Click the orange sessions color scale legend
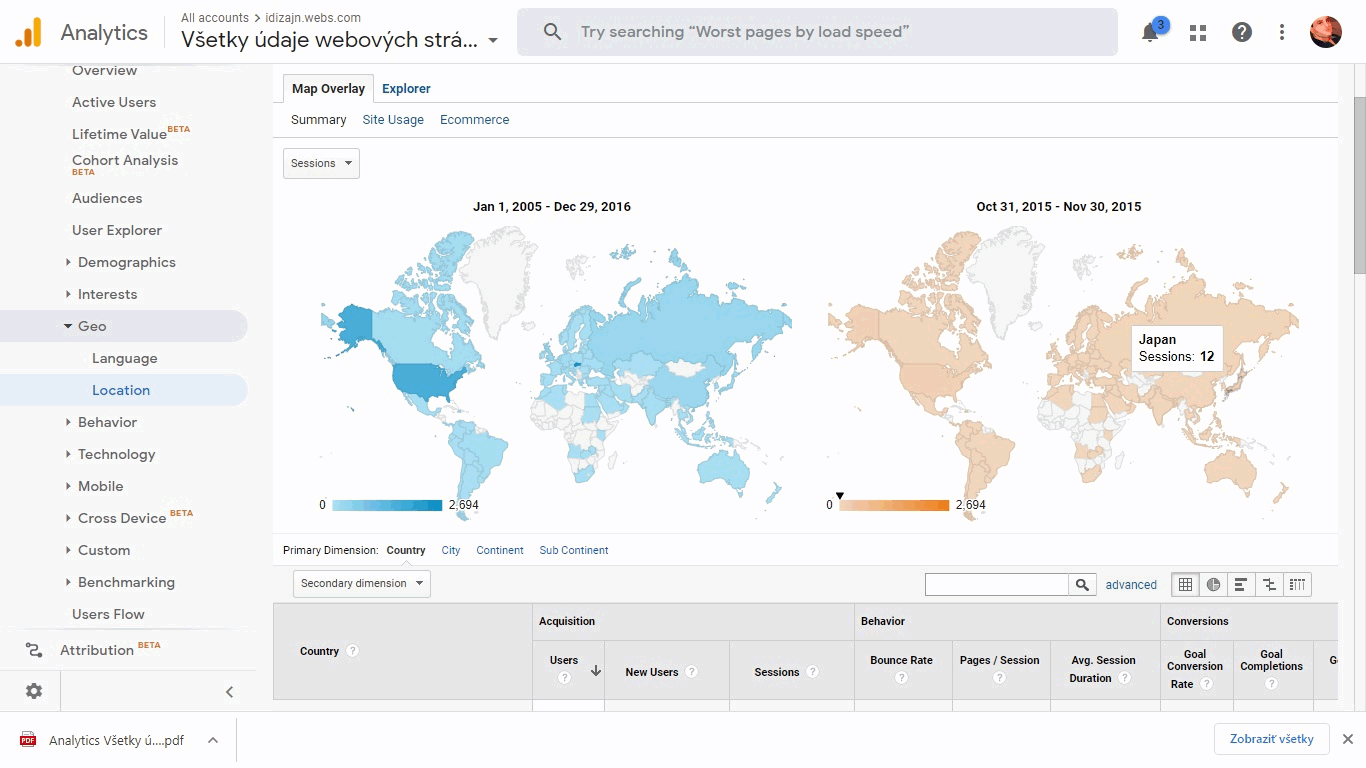Viewport: 1366px width, 768px height. [x=894, y=505]
